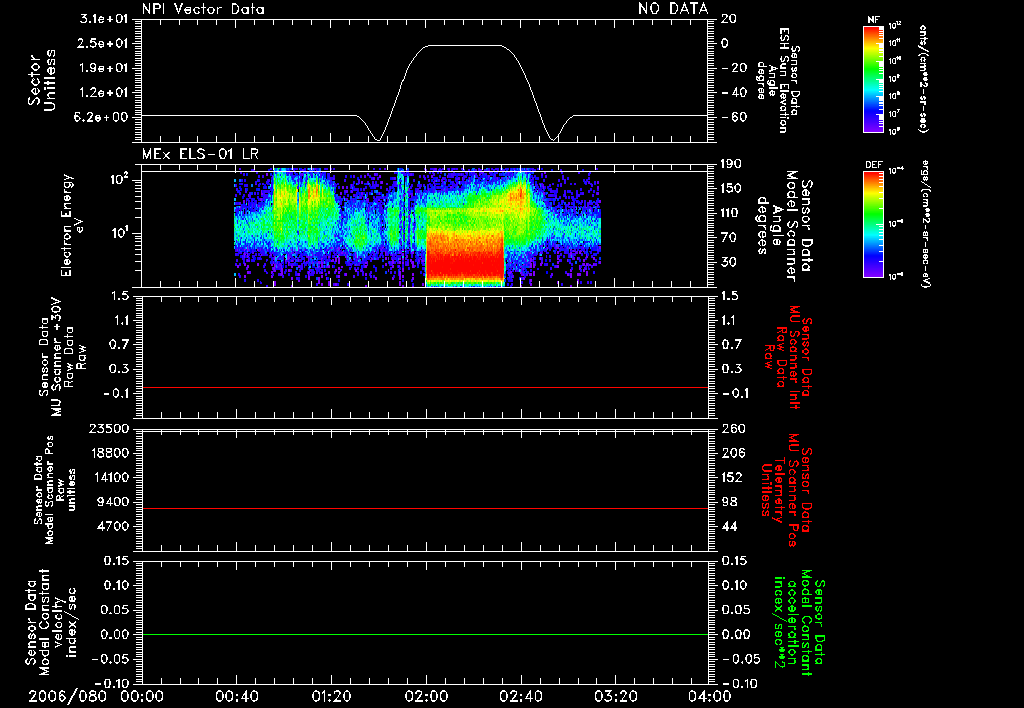The image size is (1024, 708).
Task: Click the green 'Model Constant acceleration' title
Action: tap(799, 622)
